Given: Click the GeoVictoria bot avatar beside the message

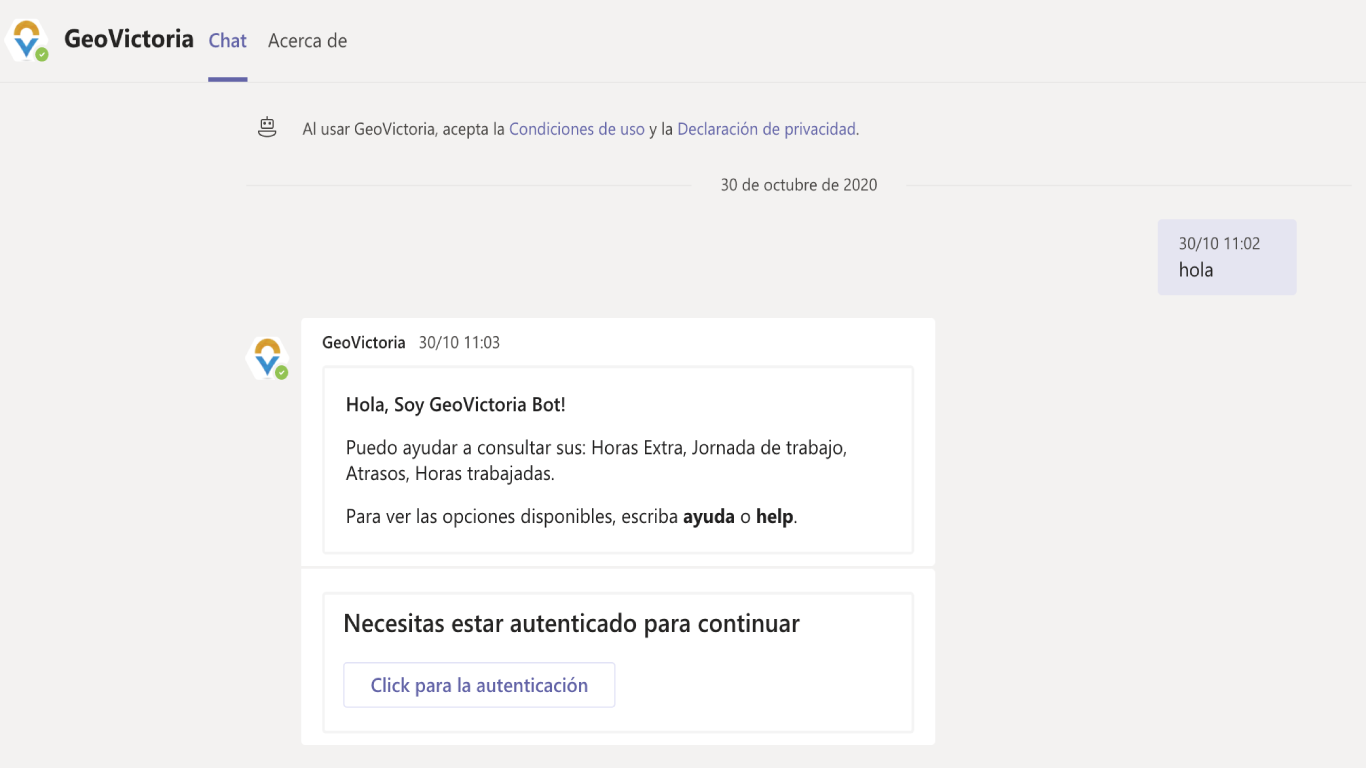Looking at the screenshot, I should (267, 359).
